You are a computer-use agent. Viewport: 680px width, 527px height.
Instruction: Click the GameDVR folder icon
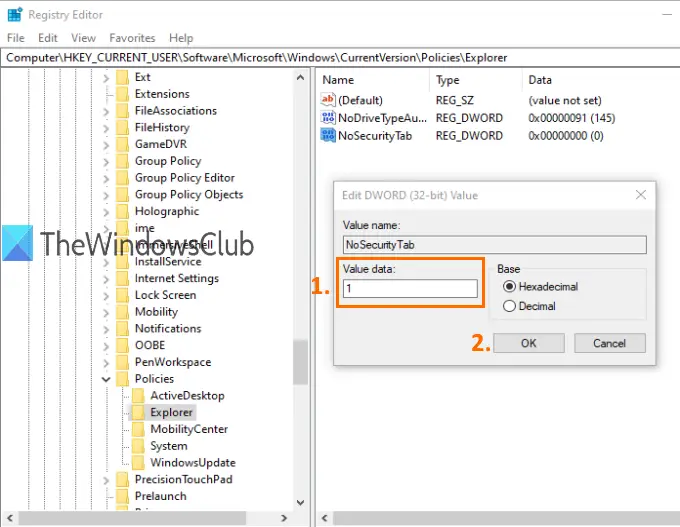click(123, 144)
